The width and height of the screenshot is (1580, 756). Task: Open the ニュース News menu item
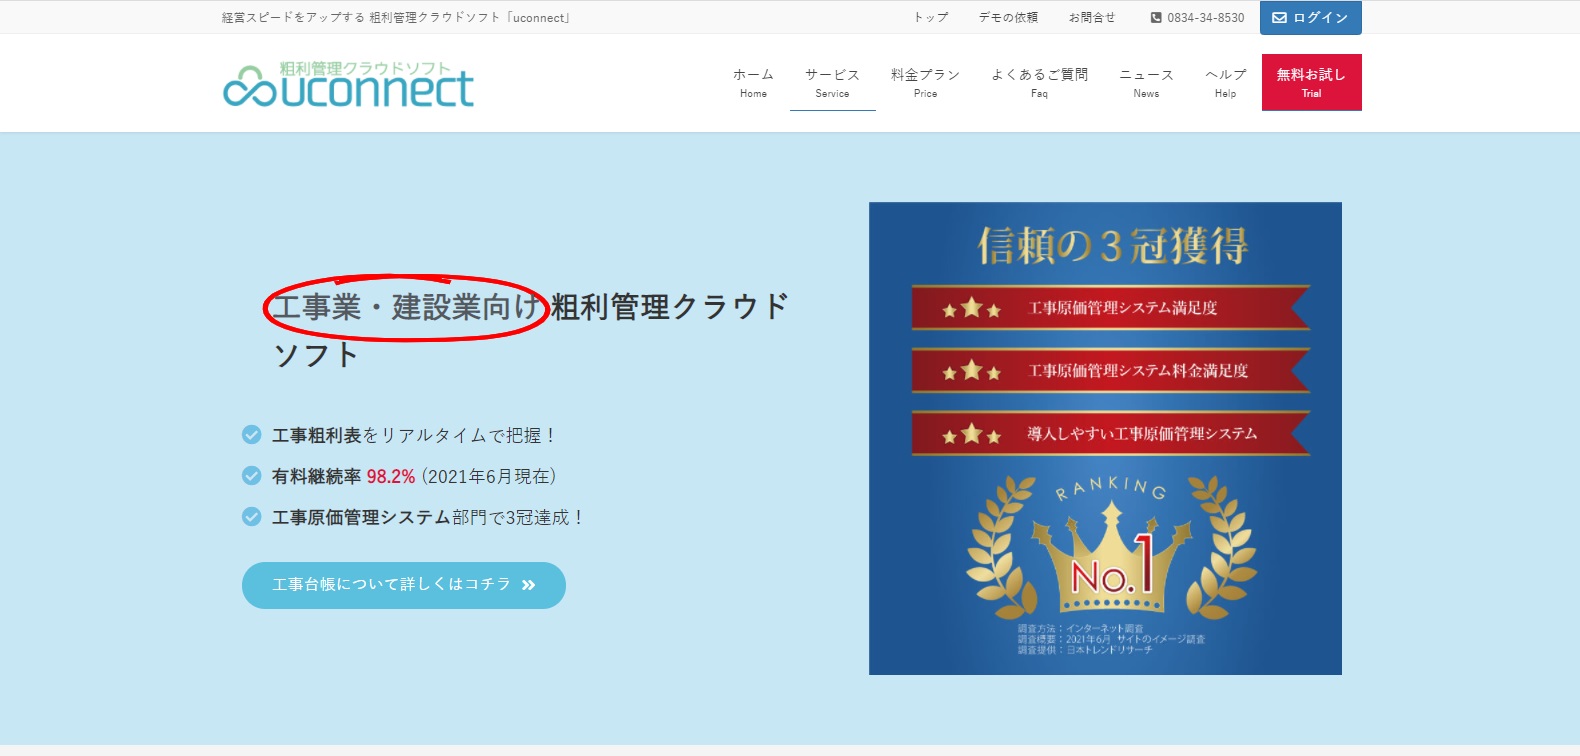[x=1146, y=83]
